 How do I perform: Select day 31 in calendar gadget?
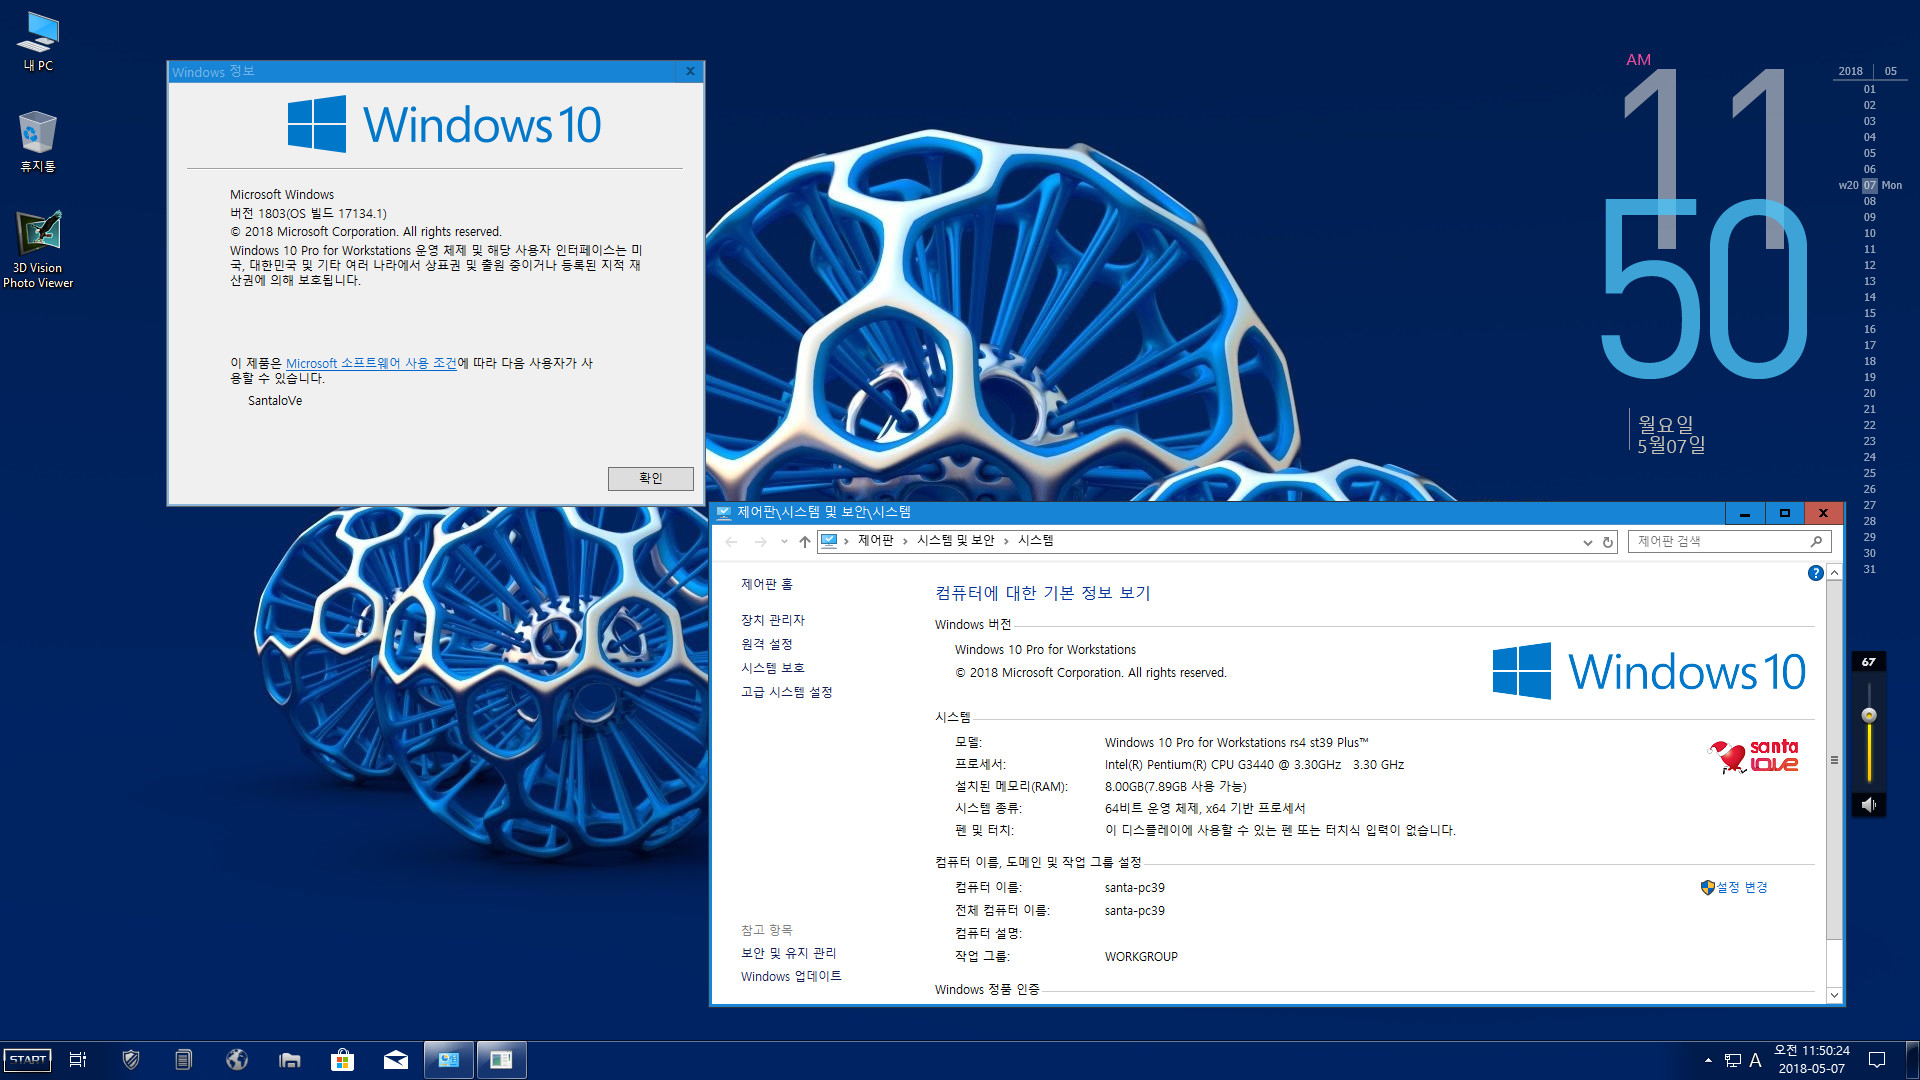(1869, 569)
